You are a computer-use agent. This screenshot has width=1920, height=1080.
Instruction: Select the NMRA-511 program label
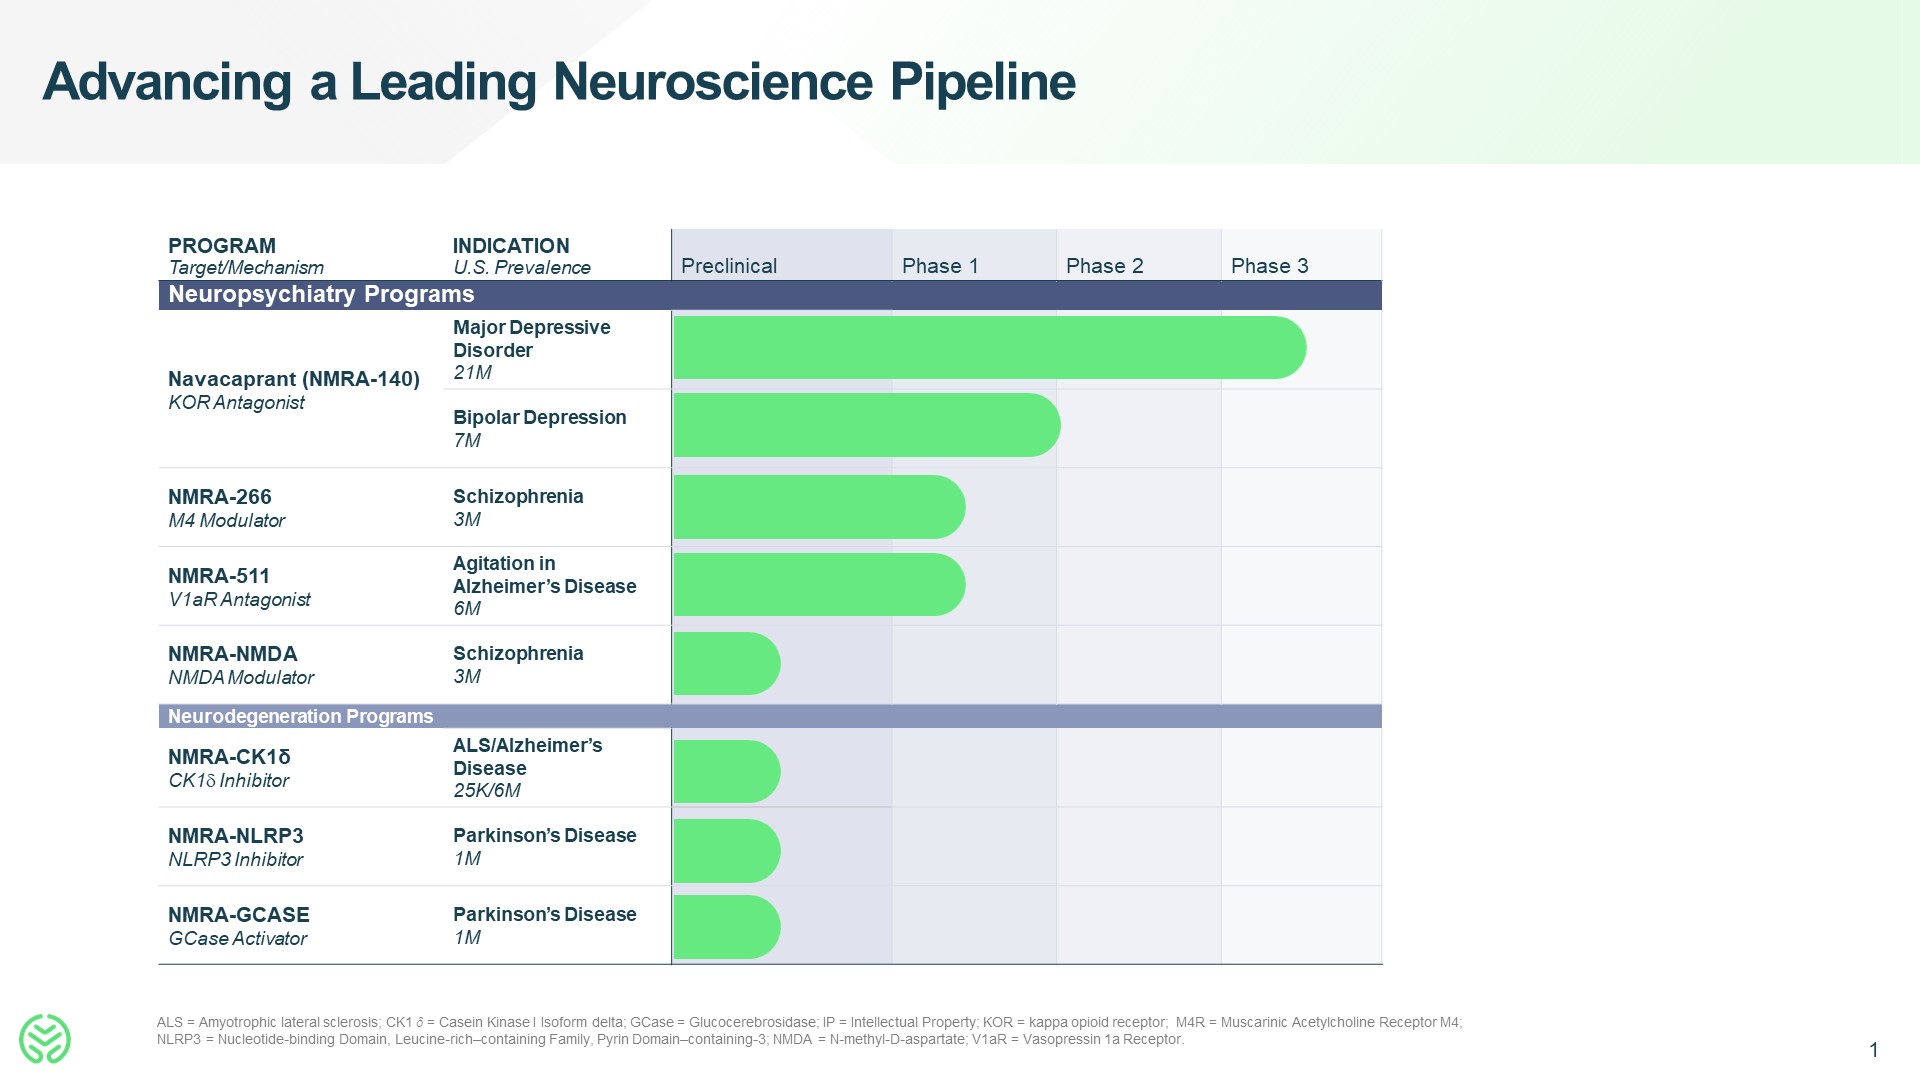pos(219,576)
